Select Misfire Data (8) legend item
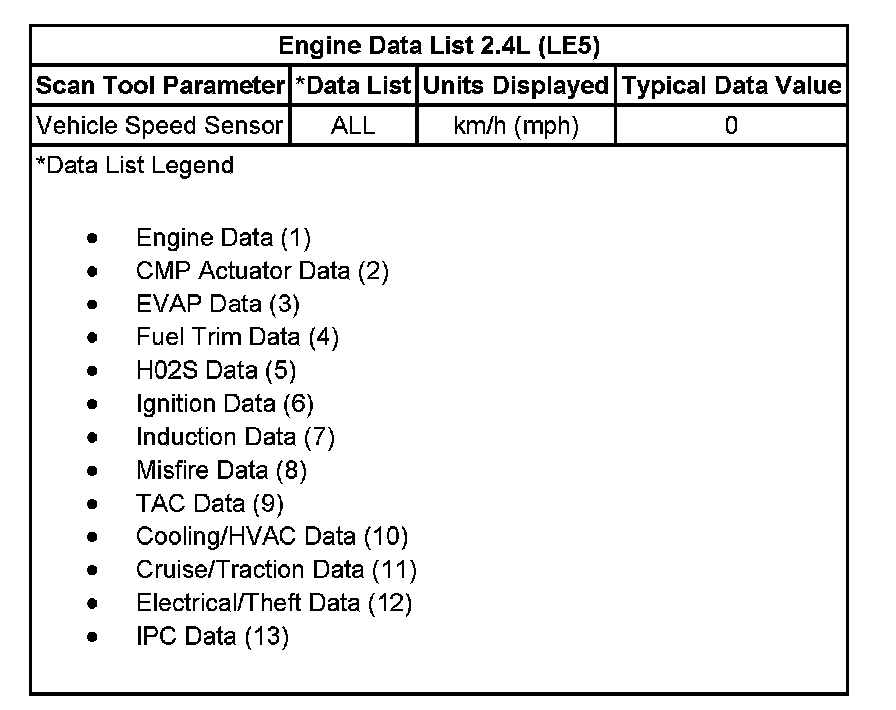 coord(221,470)
